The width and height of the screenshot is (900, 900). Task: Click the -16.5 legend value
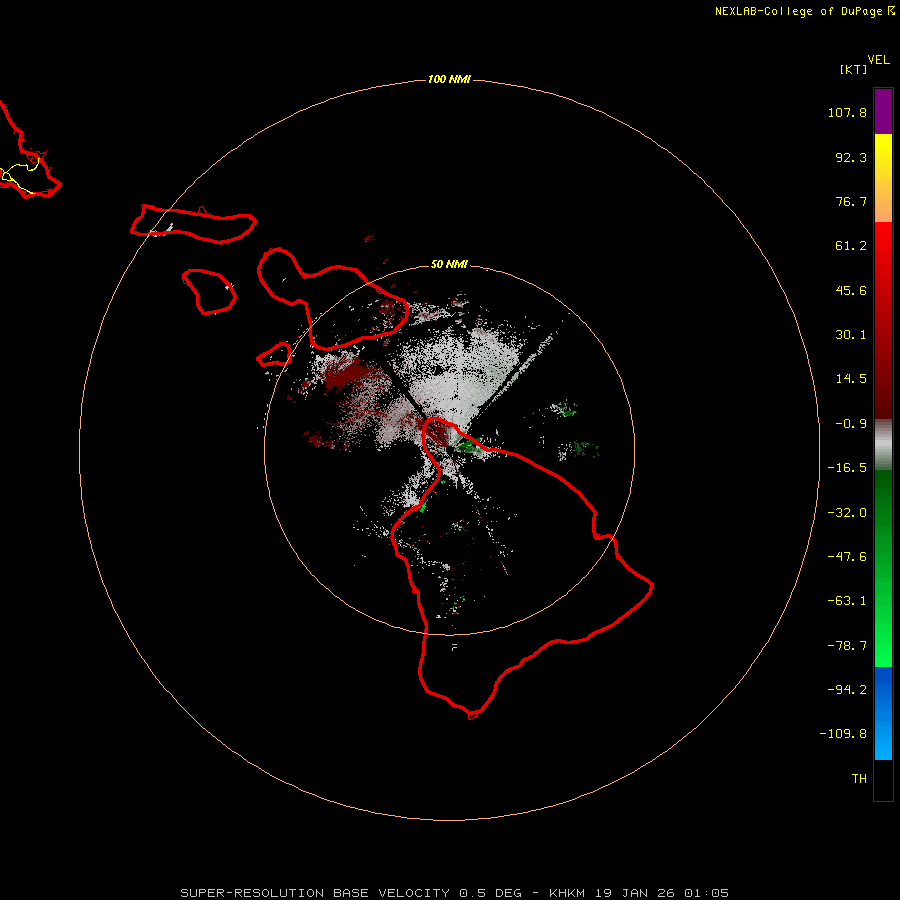click(x=847, y=468)
